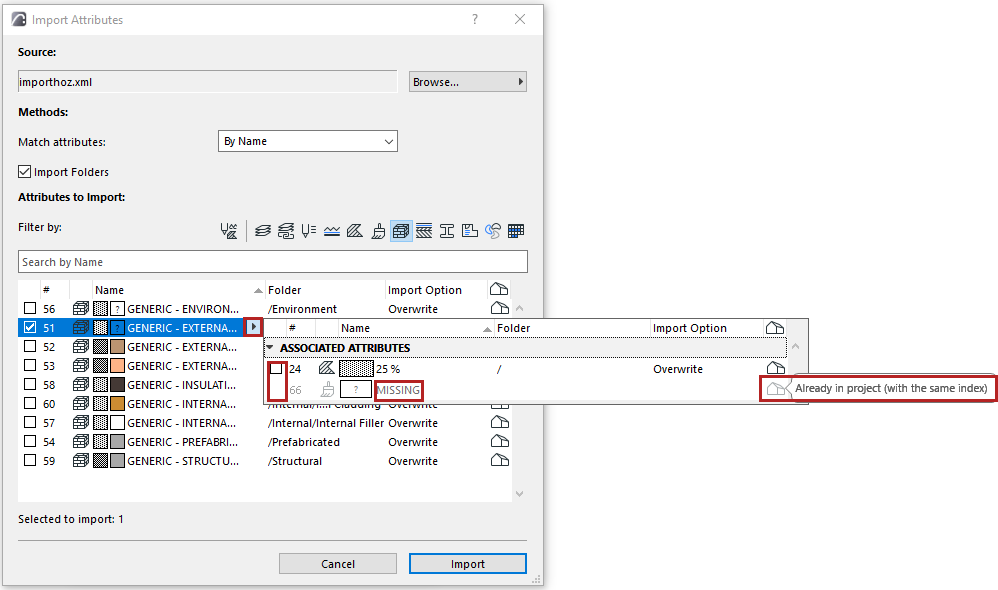998x590 pixels.
Task: Click row 52 brown color swatch
Action: click(117, 347)
